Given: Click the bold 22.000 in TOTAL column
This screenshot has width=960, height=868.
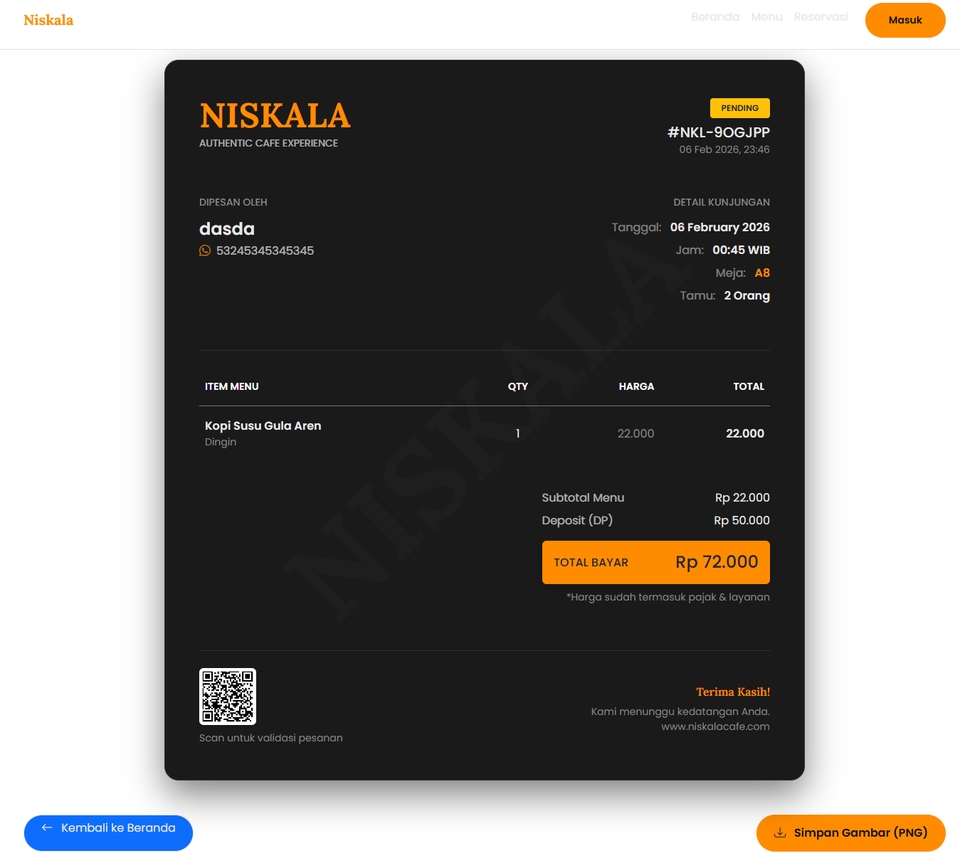Looking at the screenshot, I should point(744,433).
